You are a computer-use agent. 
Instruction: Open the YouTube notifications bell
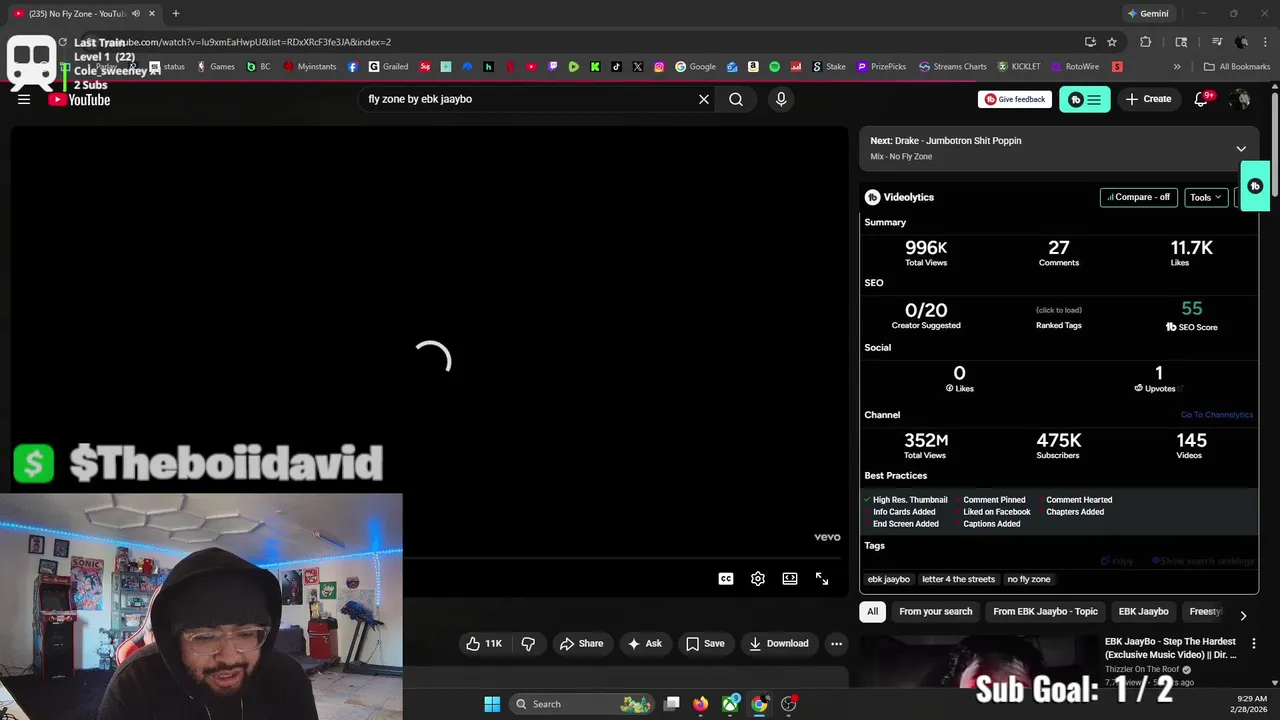(x=1203, y=99)
